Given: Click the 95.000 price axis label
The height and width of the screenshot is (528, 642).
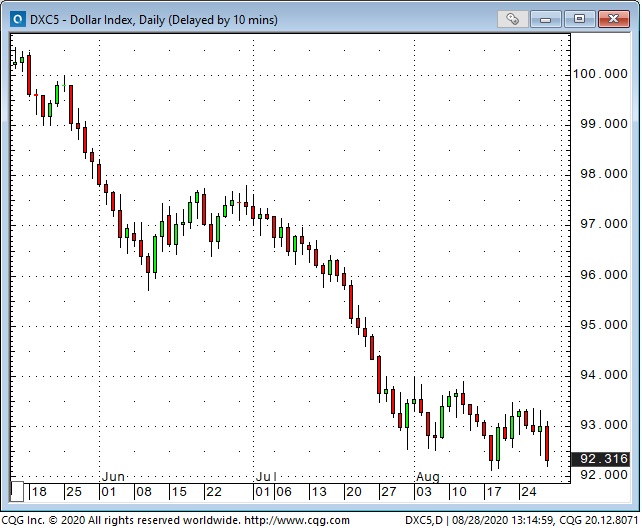Looking at the screenshot, I should (604, 325).
